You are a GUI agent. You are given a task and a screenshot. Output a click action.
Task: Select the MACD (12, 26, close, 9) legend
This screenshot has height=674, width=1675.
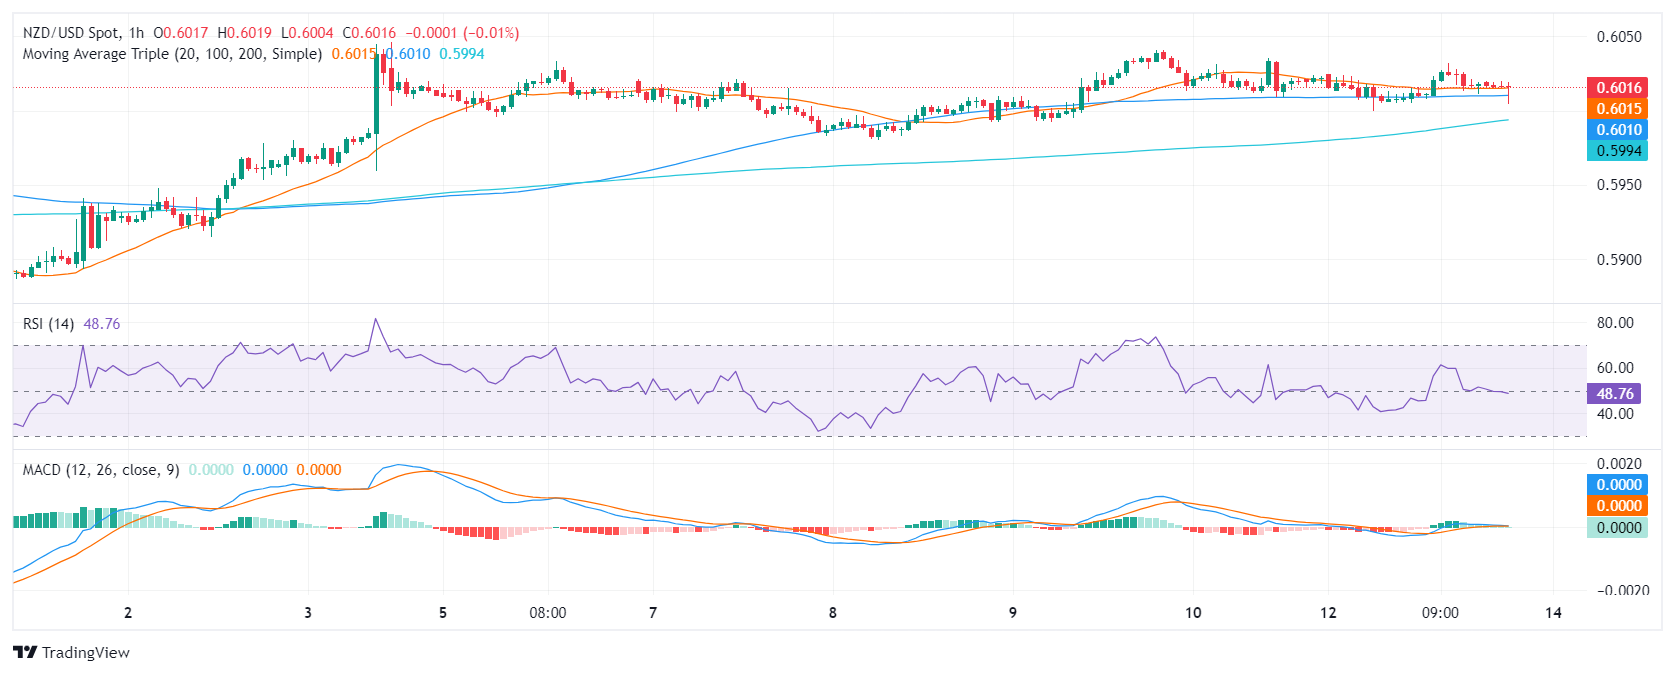point(101,470)
